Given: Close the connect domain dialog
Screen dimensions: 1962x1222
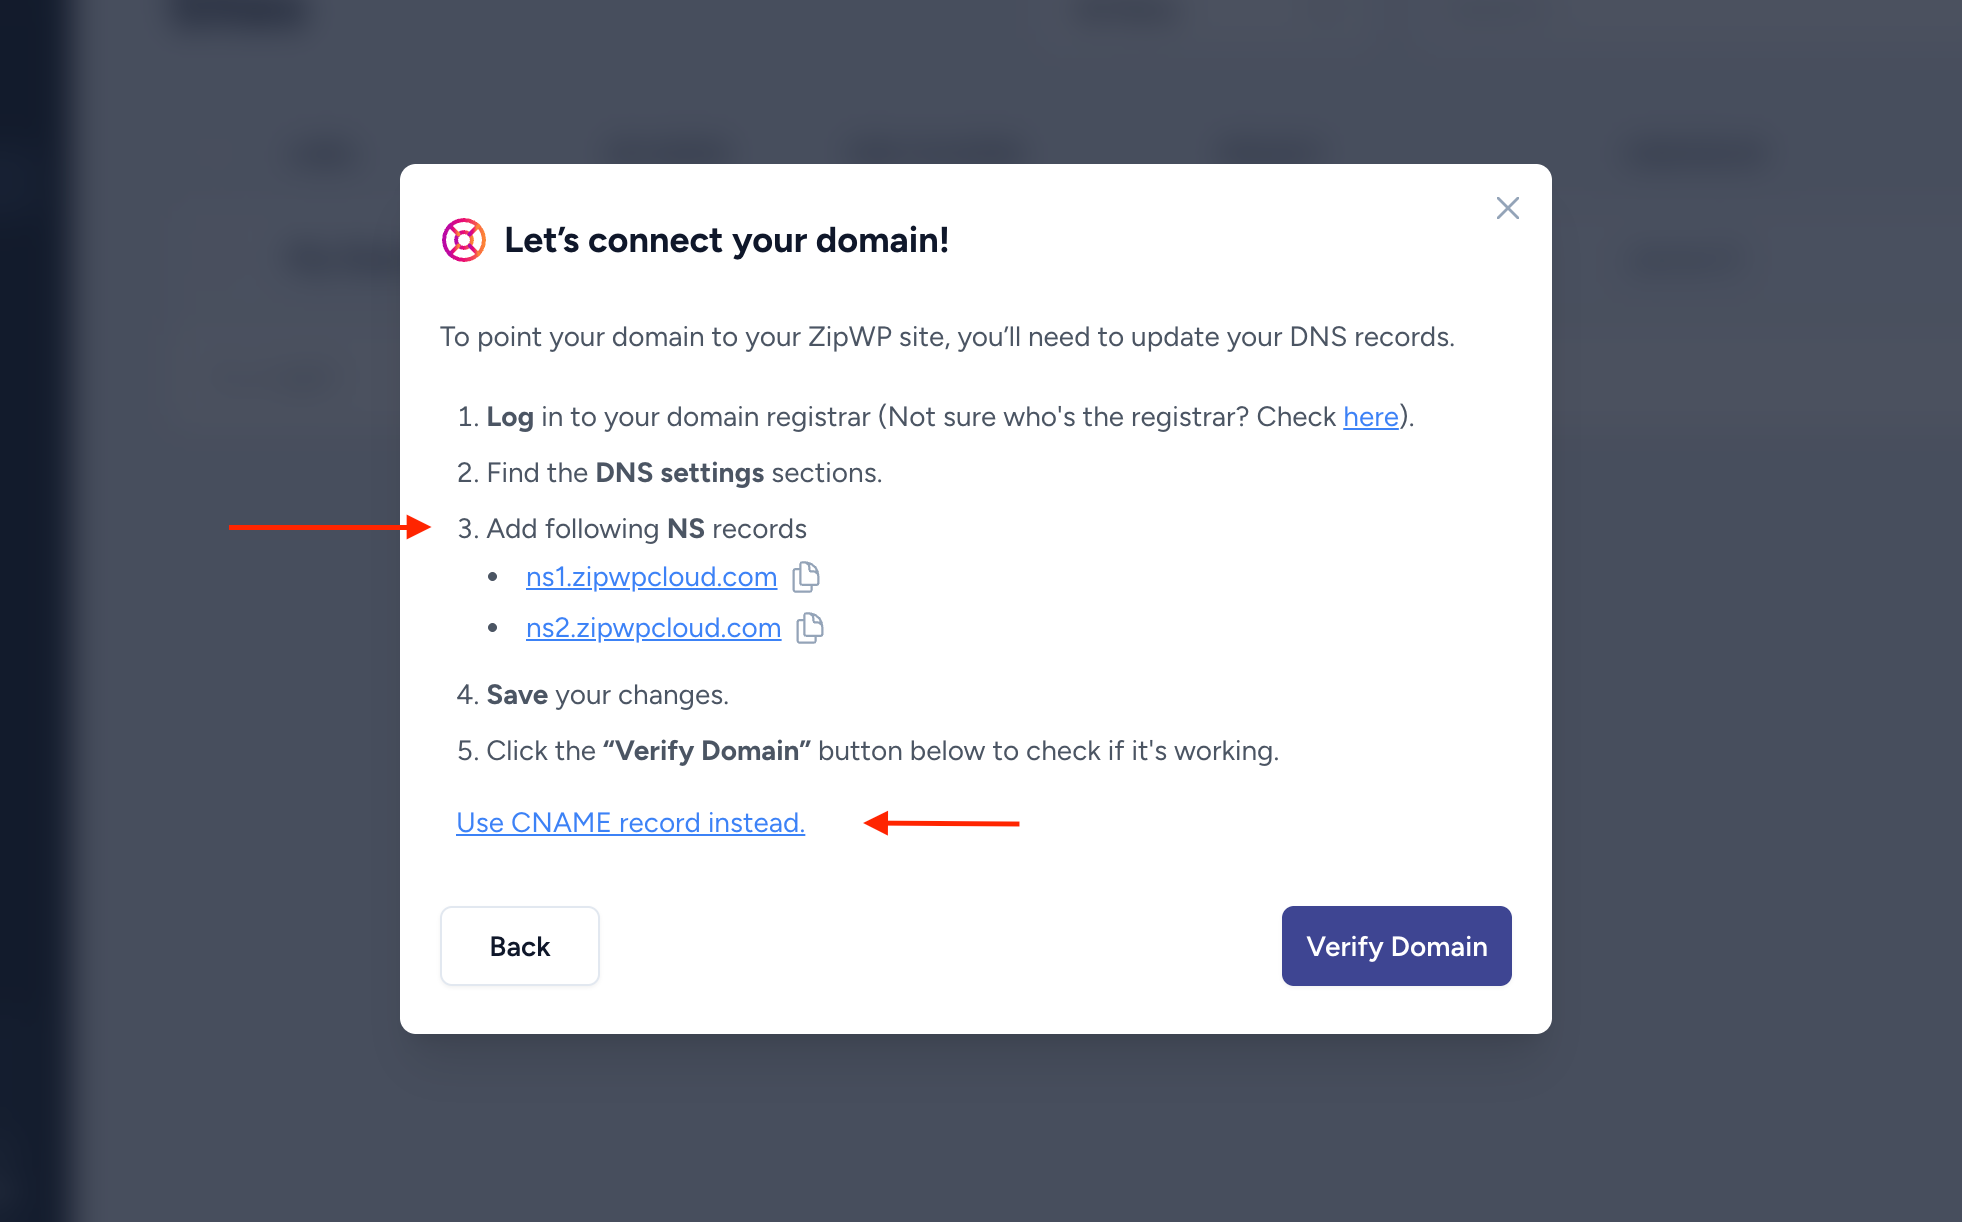Looking at the screenshot, I should pos(1507,208).
